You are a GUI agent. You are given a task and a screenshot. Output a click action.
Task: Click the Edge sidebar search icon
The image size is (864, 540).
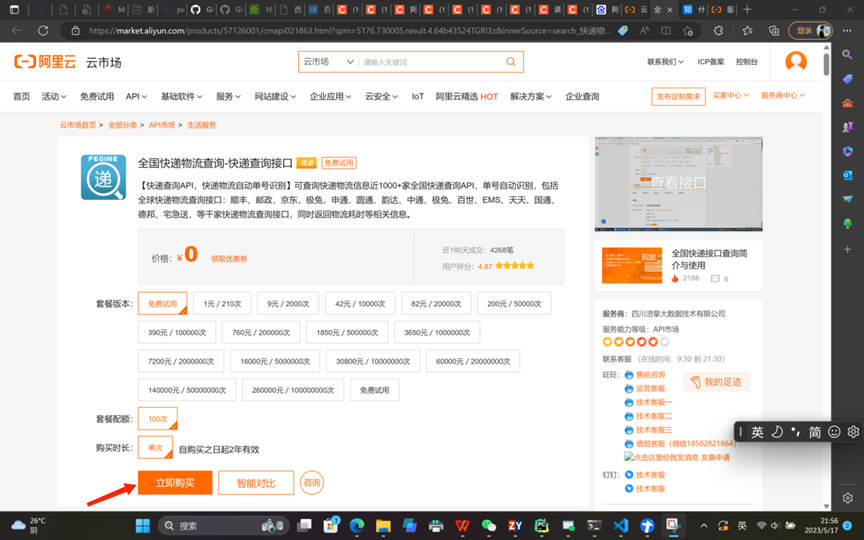[847, 54]
